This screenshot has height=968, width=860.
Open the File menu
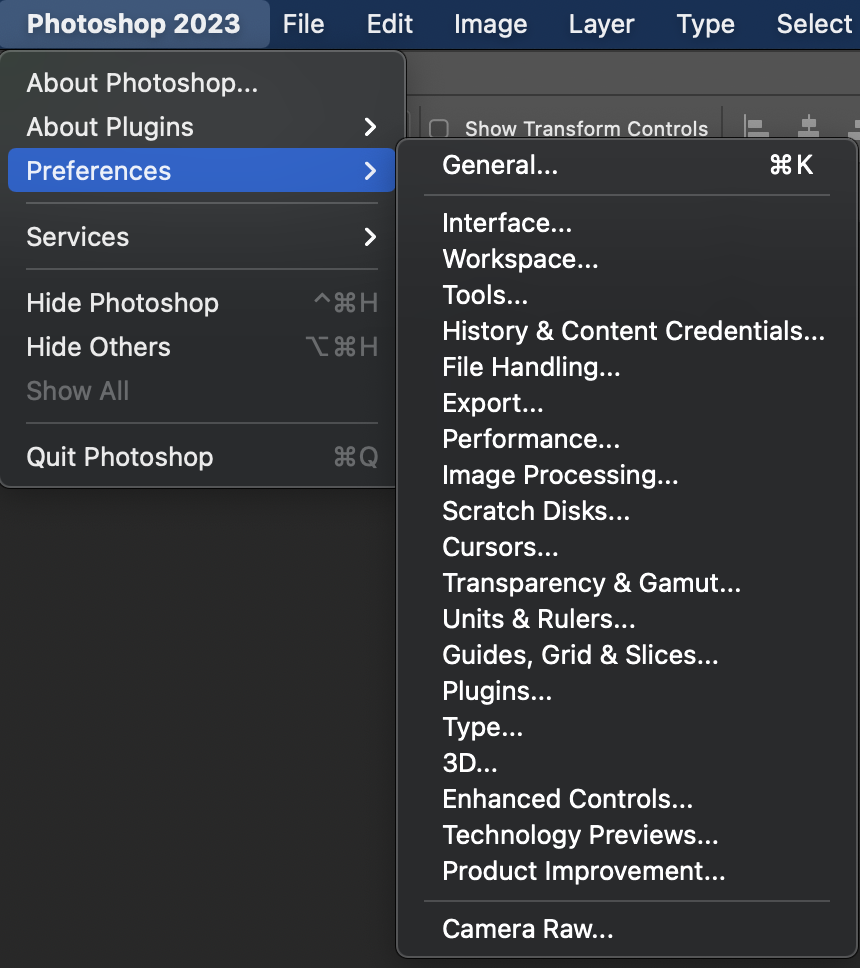click(x=303, y=24)
